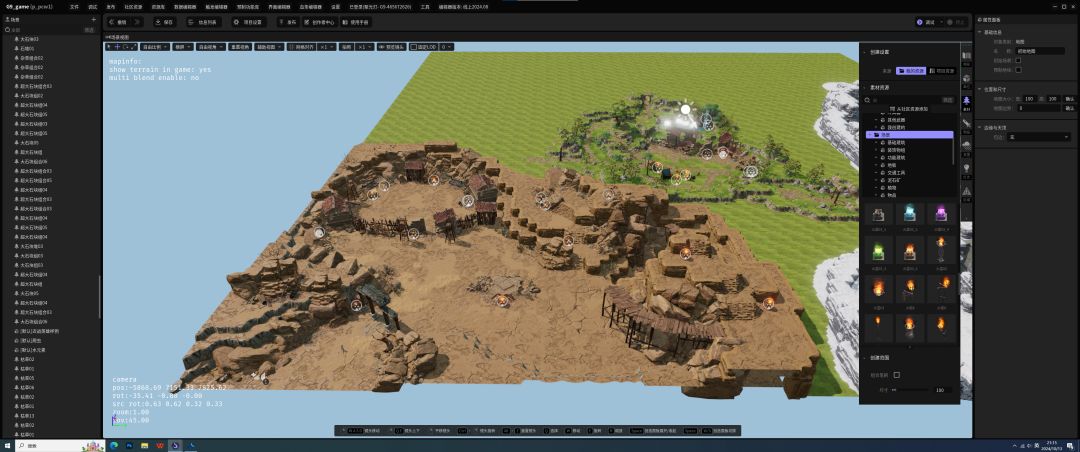Switch to the 我的资源 tab

coord(911,70)
